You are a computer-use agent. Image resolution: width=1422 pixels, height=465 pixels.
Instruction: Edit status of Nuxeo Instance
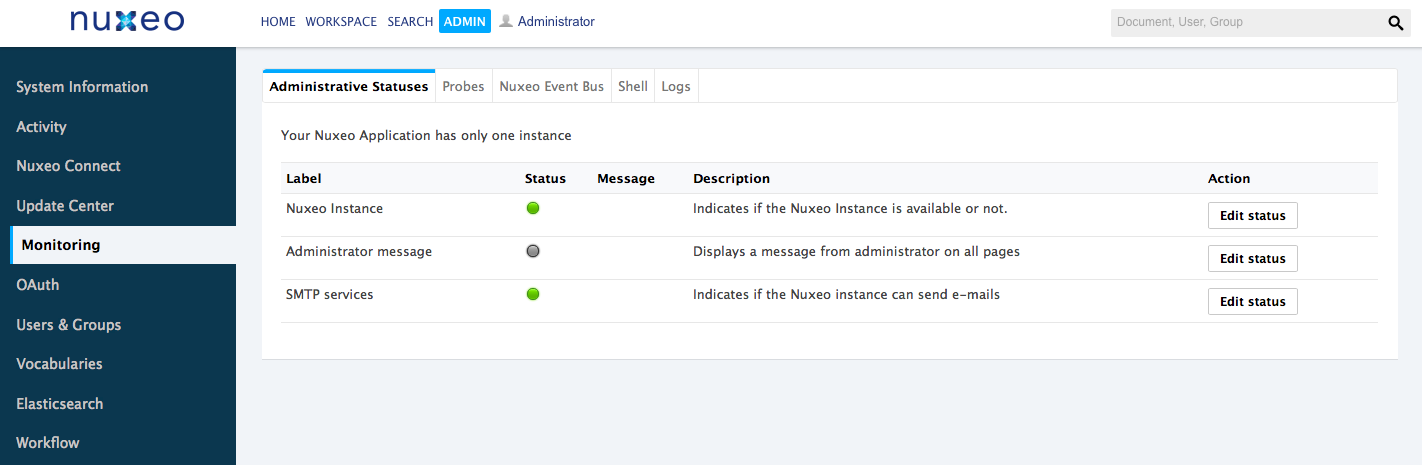[1253, 215]
